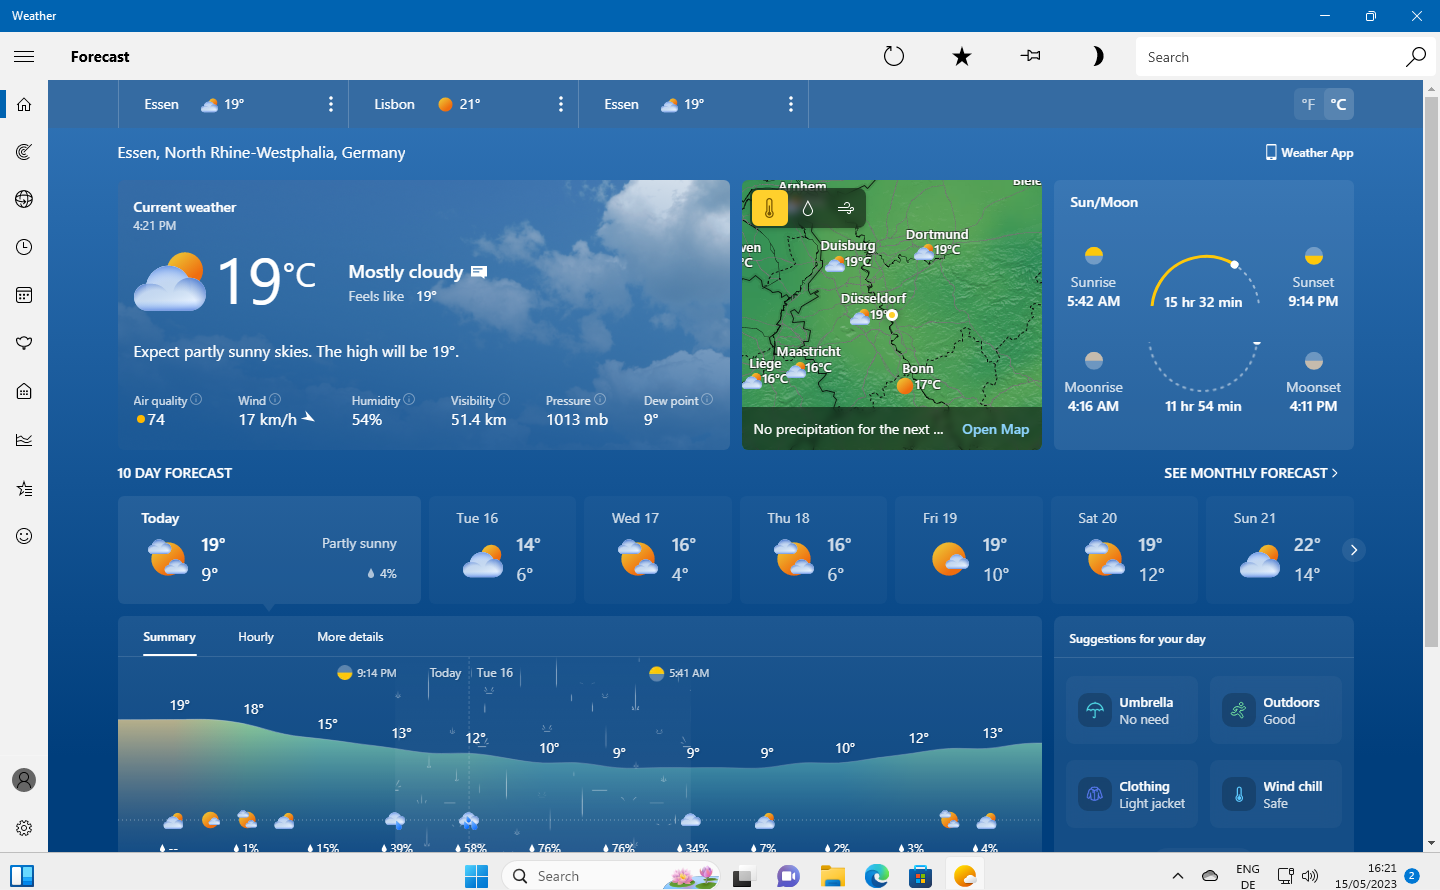The image size is (1440, 890).
Task: Open the 3D Maps globe icon
Action: [23, 199]
